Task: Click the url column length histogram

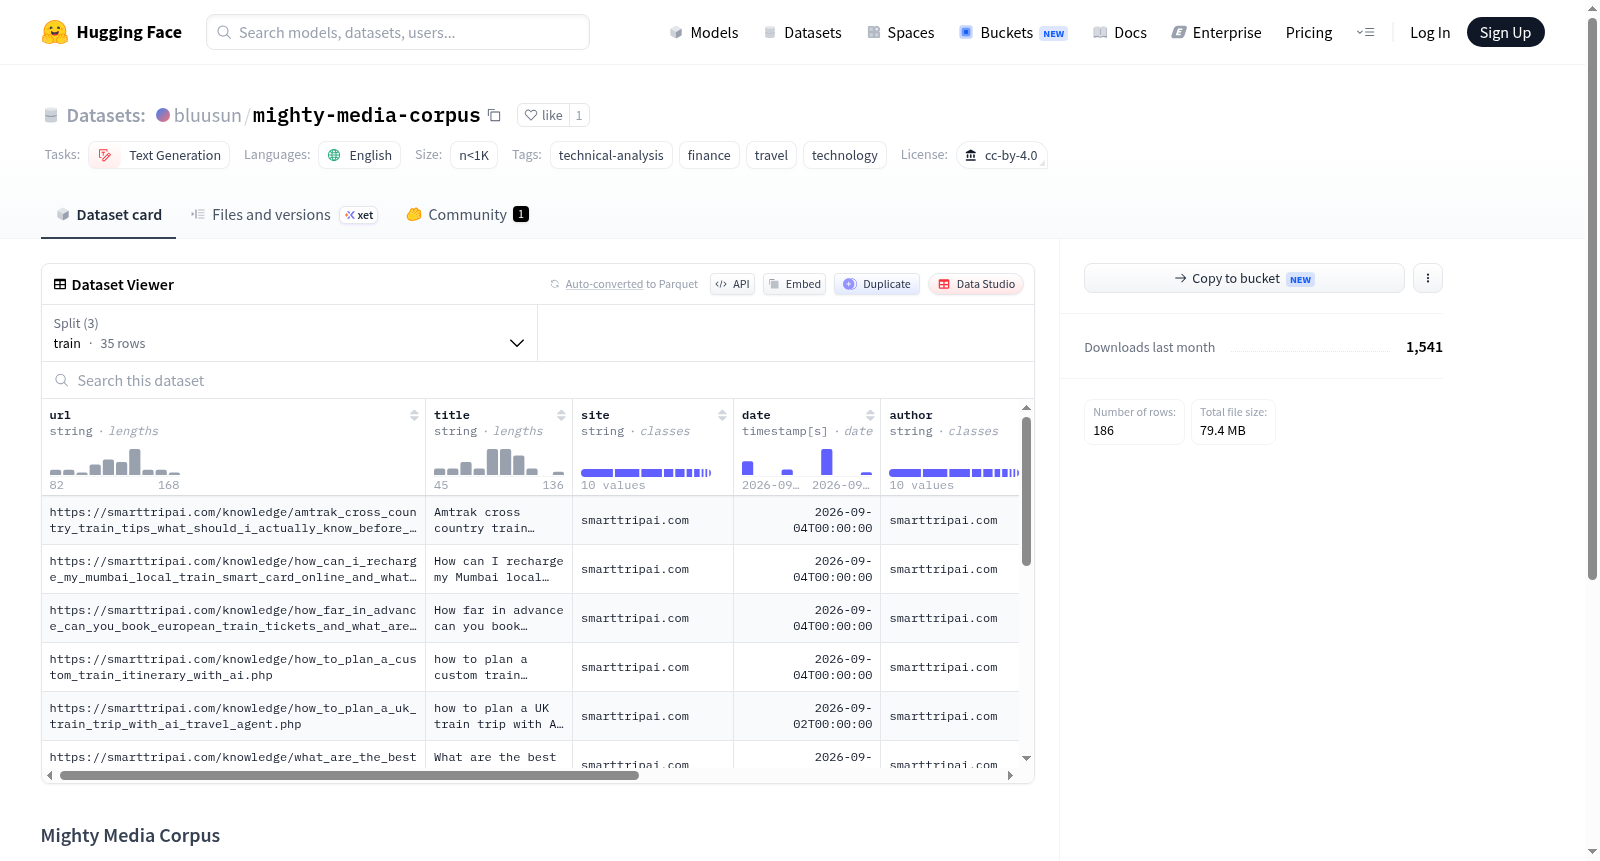Action: coord(115,461)
